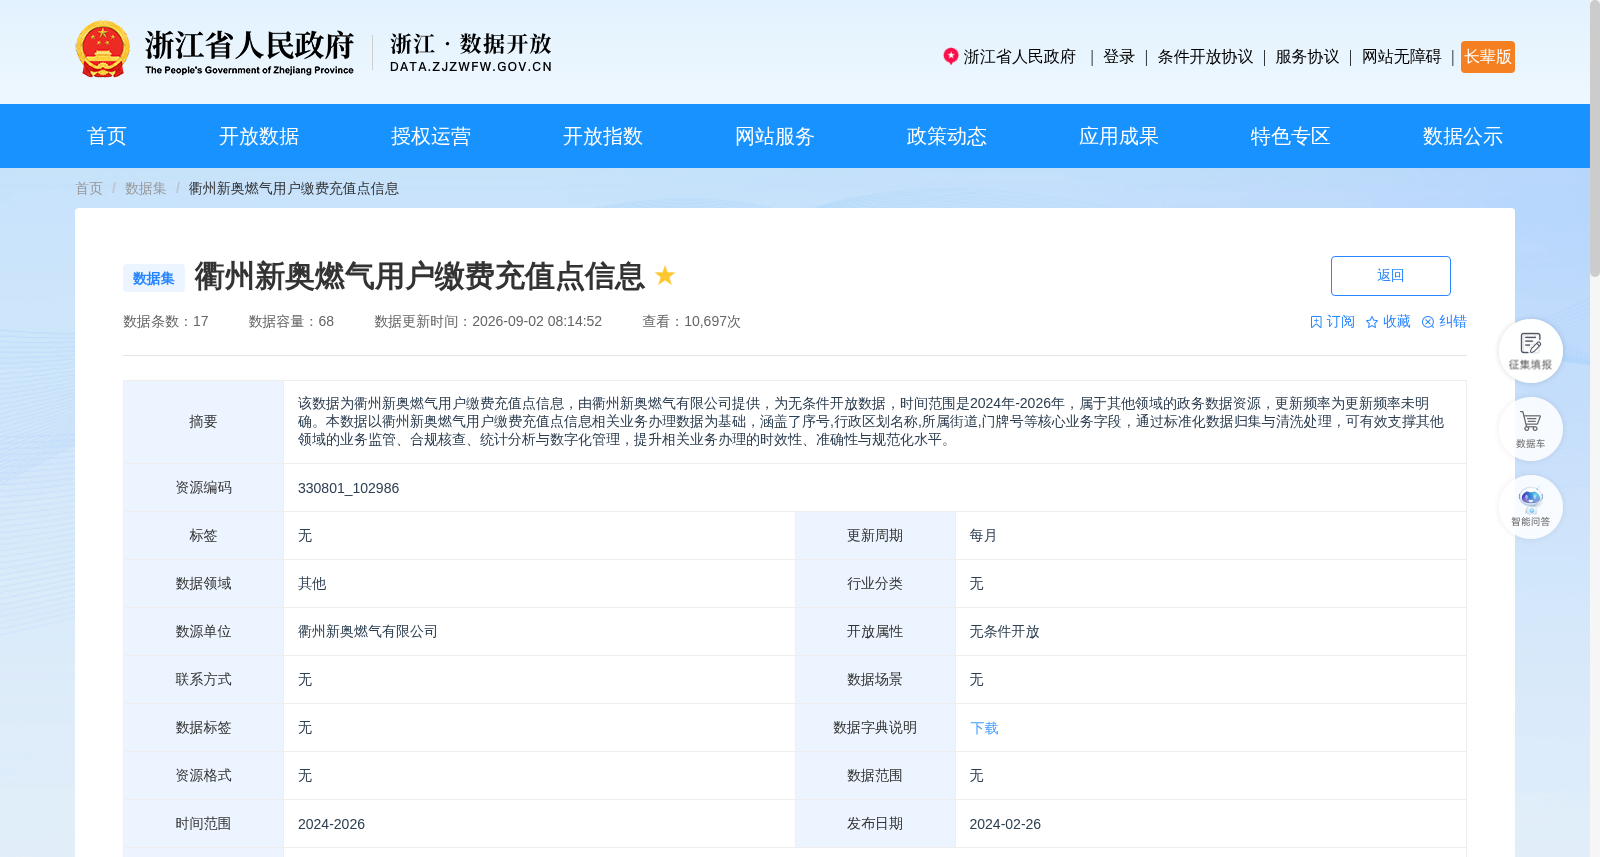1600x857 pixels.
Task: Open 服务协议 link
Action: 1307,57
